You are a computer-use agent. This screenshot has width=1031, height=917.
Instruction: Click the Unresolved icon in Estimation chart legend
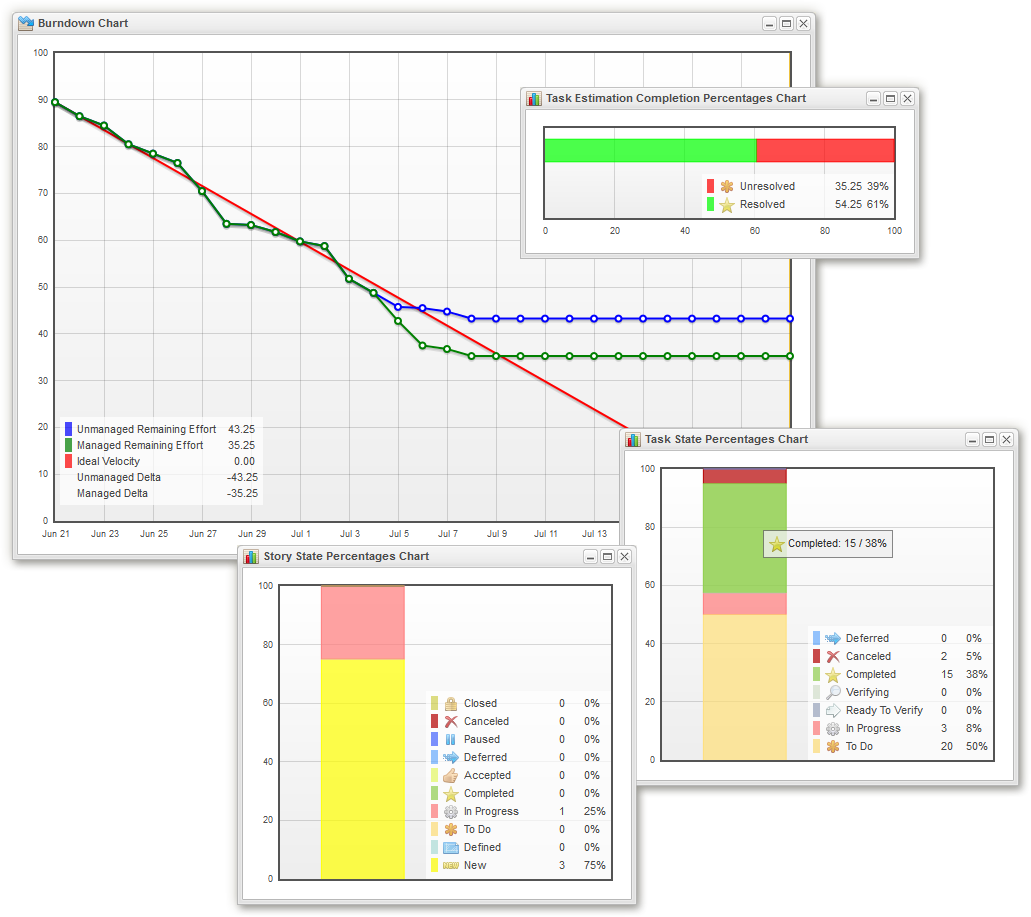pos(727,186)
